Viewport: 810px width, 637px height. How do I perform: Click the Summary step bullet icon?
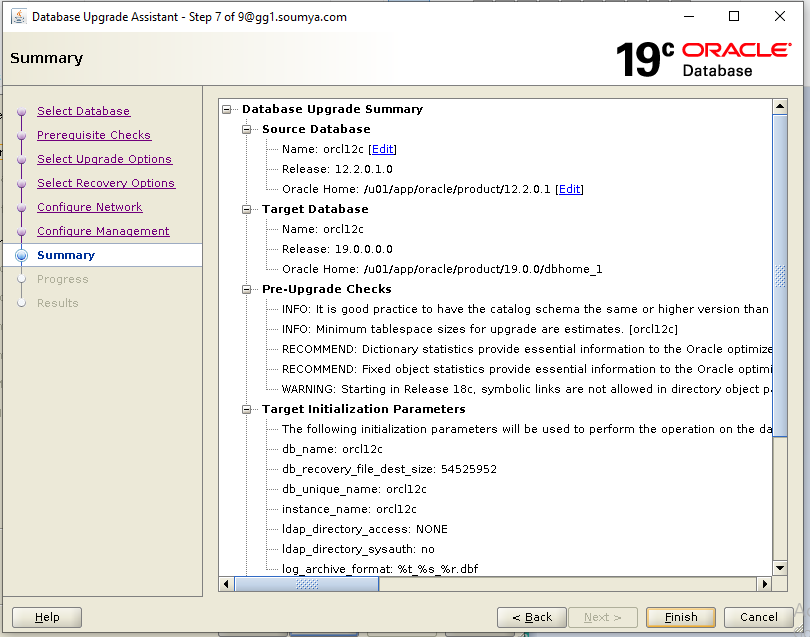tap(21, 255)
